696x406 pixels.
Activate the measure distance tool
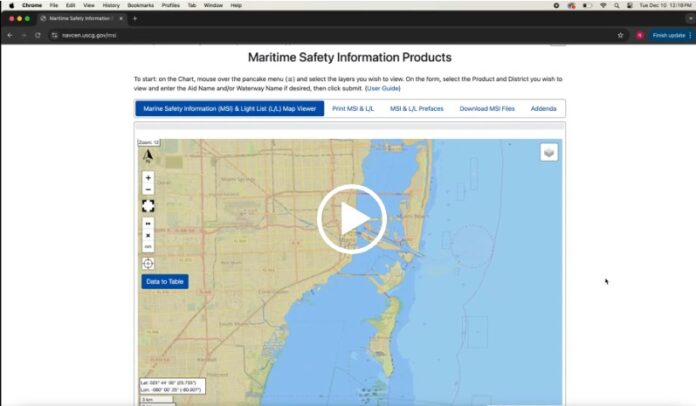148,225
